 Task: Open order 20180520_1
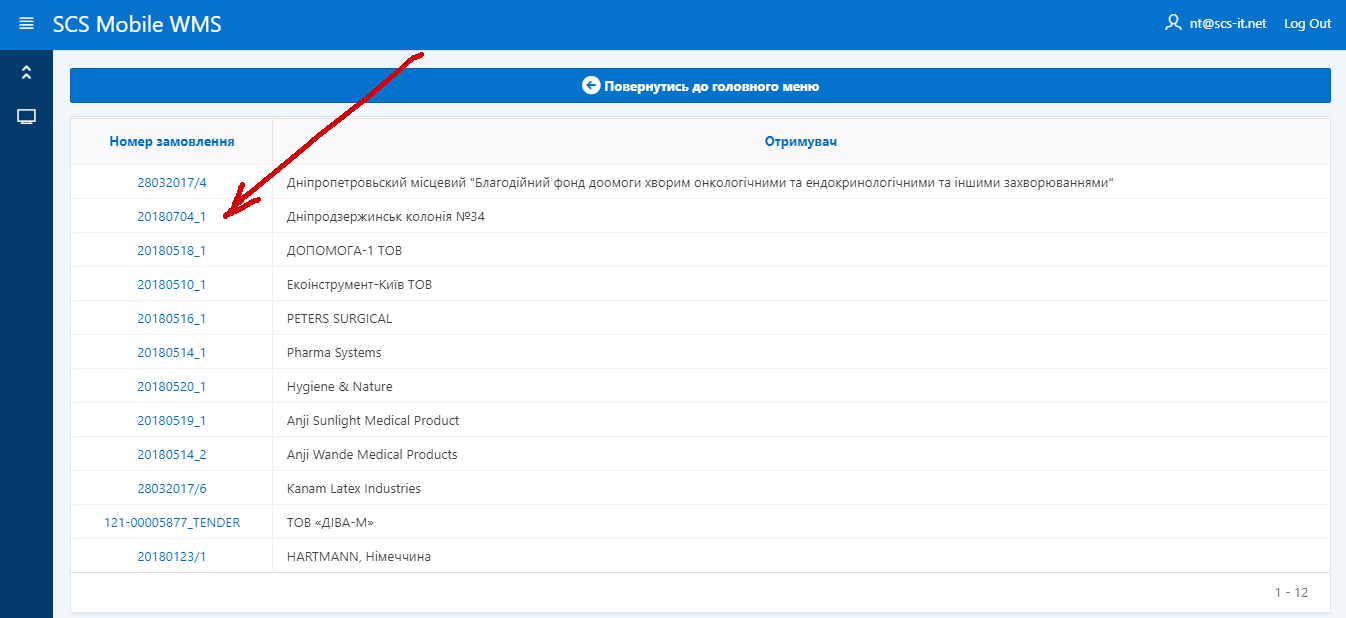pyautogui.click(x=172, y=387)
